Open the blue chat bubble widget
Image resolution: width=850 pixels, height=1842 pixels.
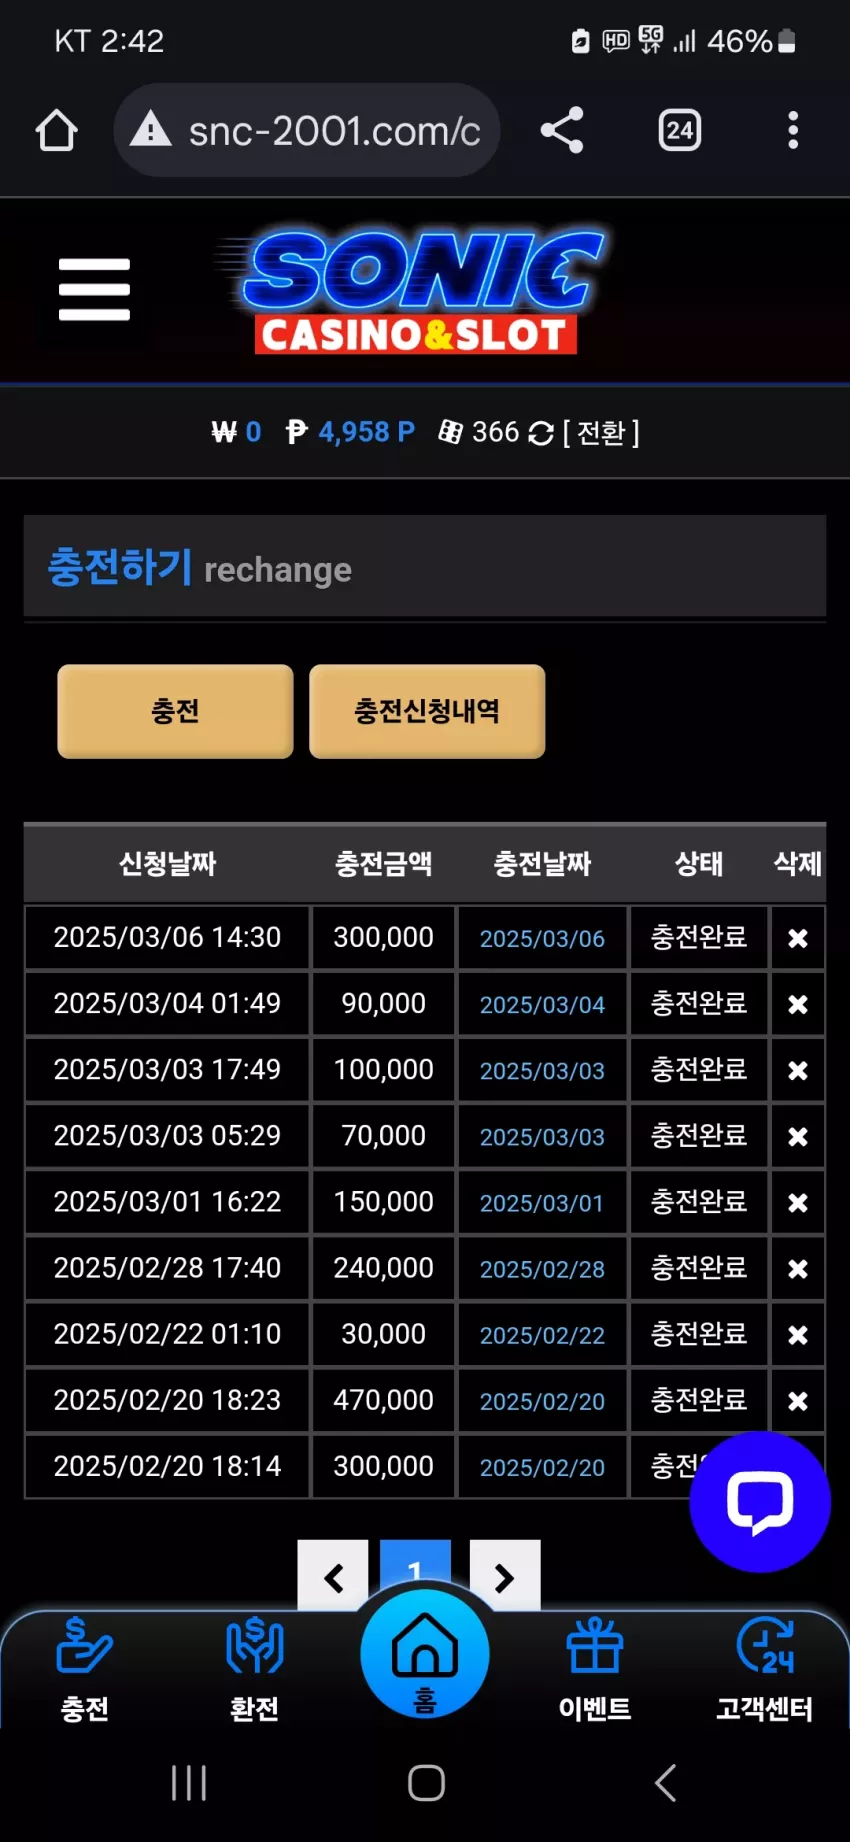pyautogui.click(x=760, y=1501)
